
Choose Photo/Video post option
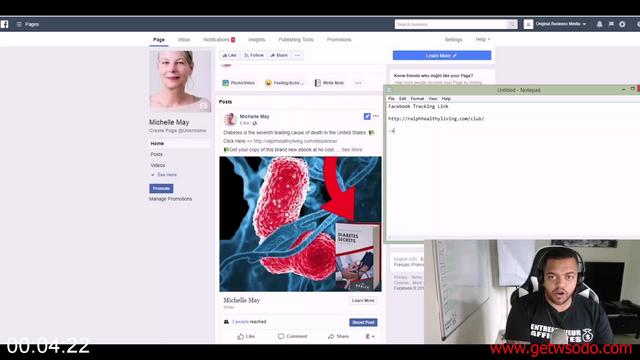point(239,83)
